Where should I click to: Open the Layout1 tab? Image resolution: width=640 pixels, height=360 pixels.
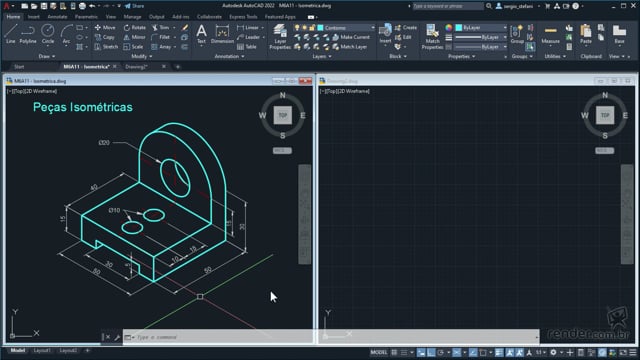coord(42,351)
